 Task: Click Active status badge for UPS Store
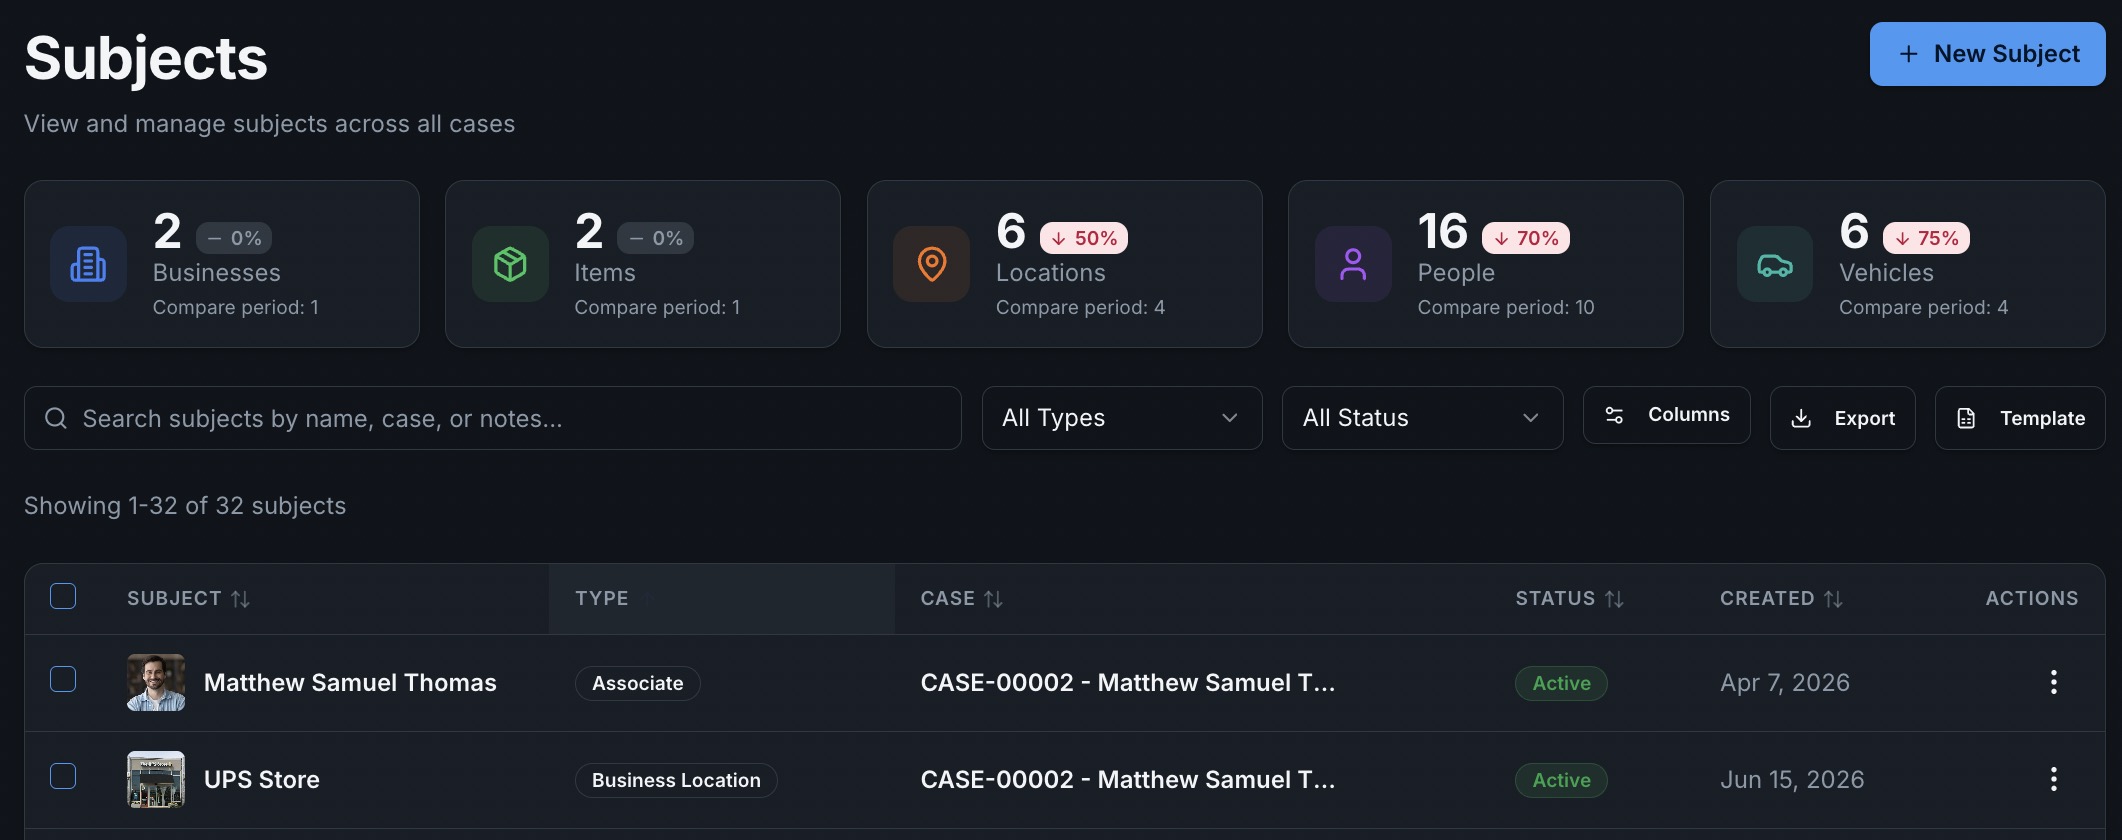1561,780
